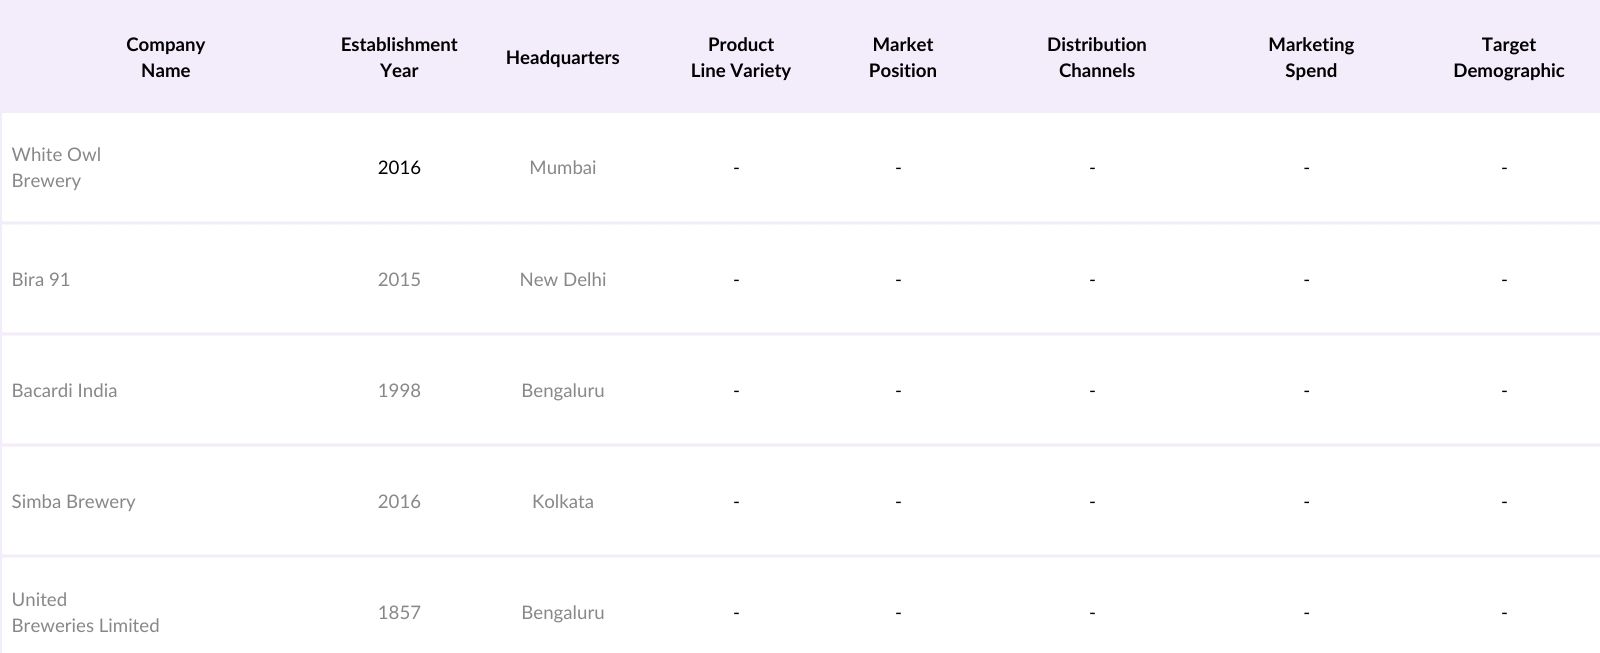This screenshot has width=1600, height=653.
Task: Select the Market Position column header
Action: coord(902,57)
